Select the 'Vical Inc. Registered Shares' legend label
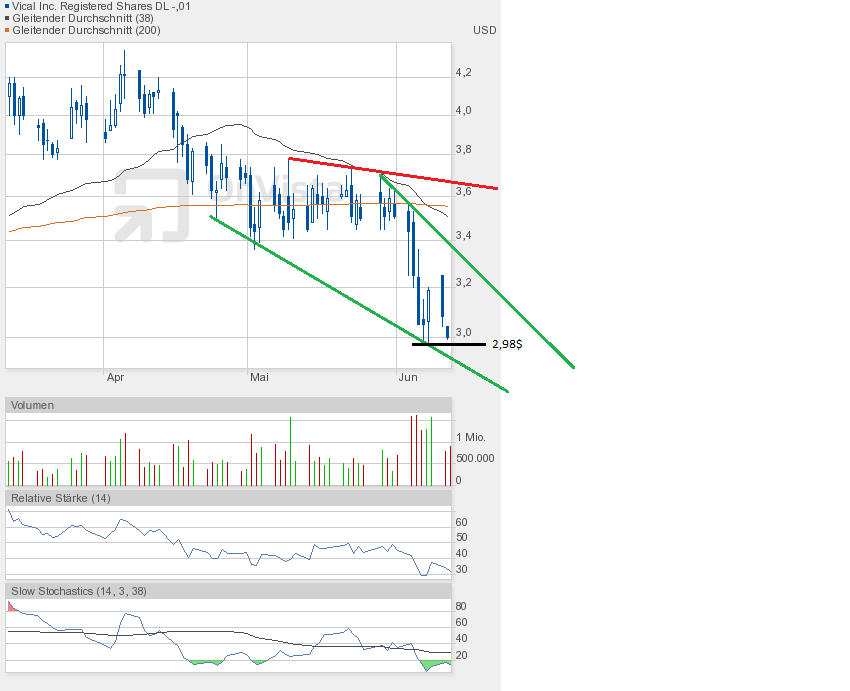850x691 pixels. click(x=101, y=6)
